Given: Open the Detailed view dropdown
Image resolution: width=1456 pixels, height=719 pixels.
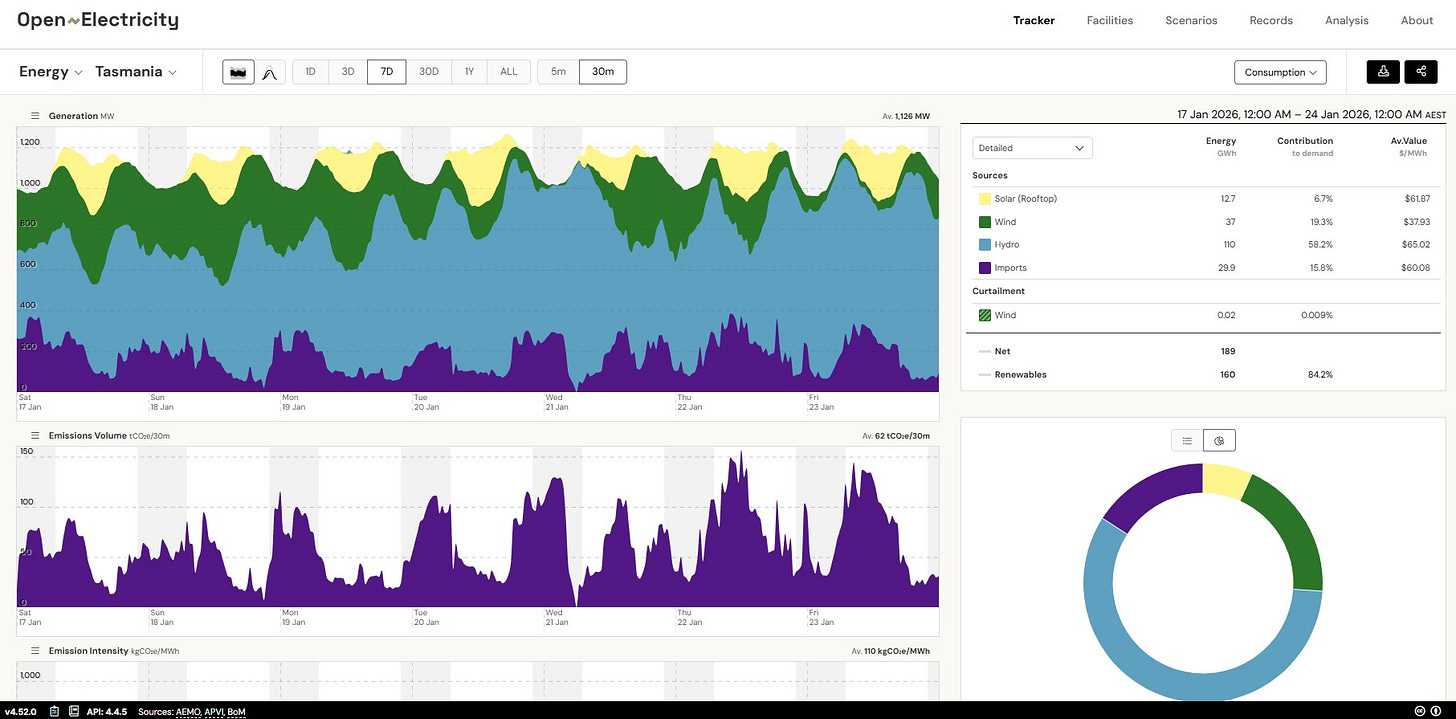Looking at the screenshot, I should click(x=1032, y=148).
